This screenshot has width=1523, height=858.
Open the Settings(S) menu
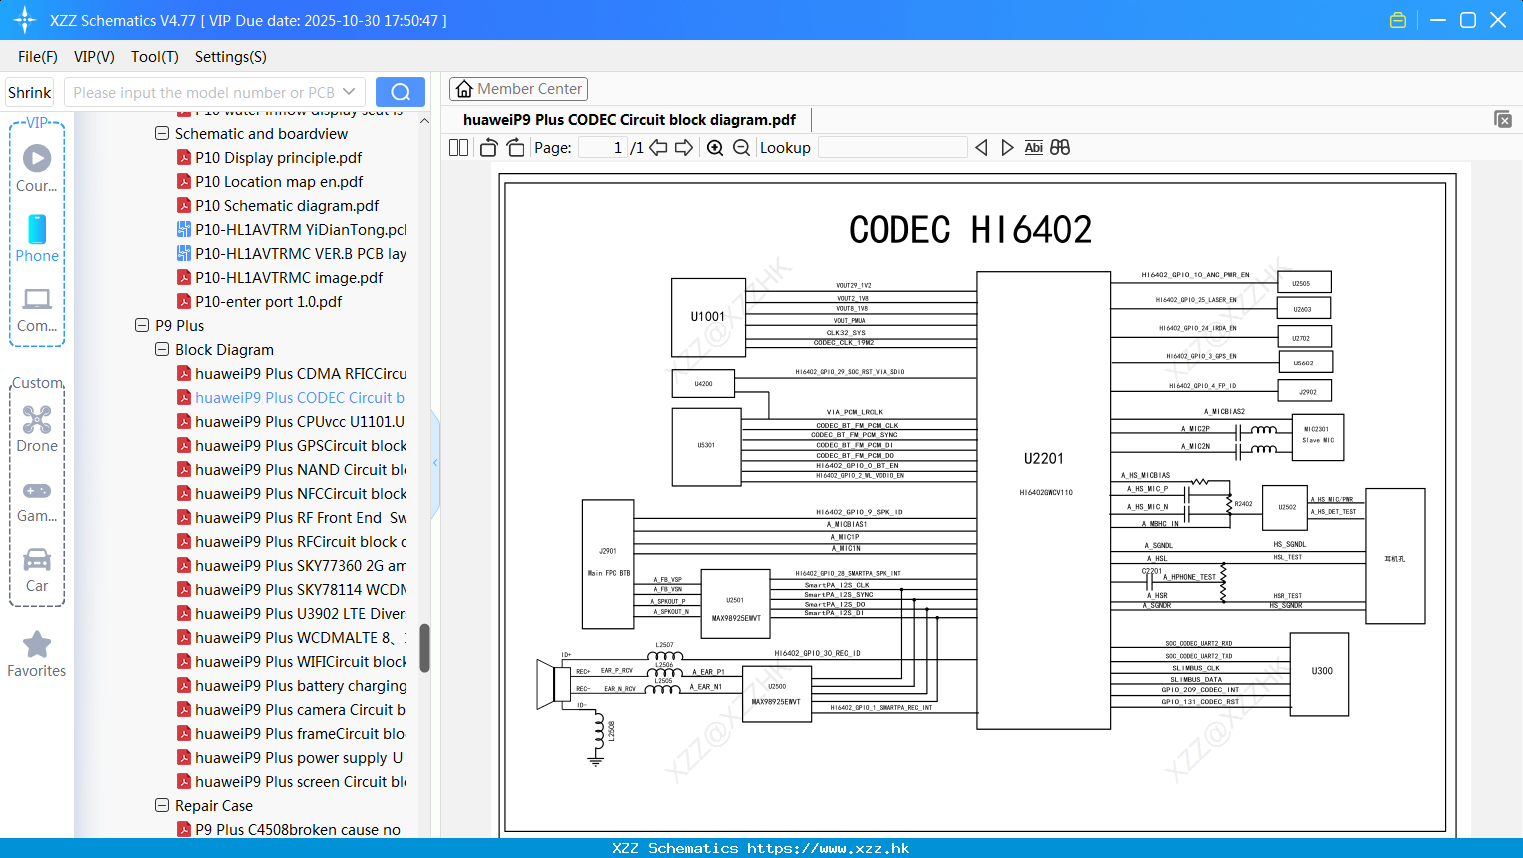coord(231,57)
